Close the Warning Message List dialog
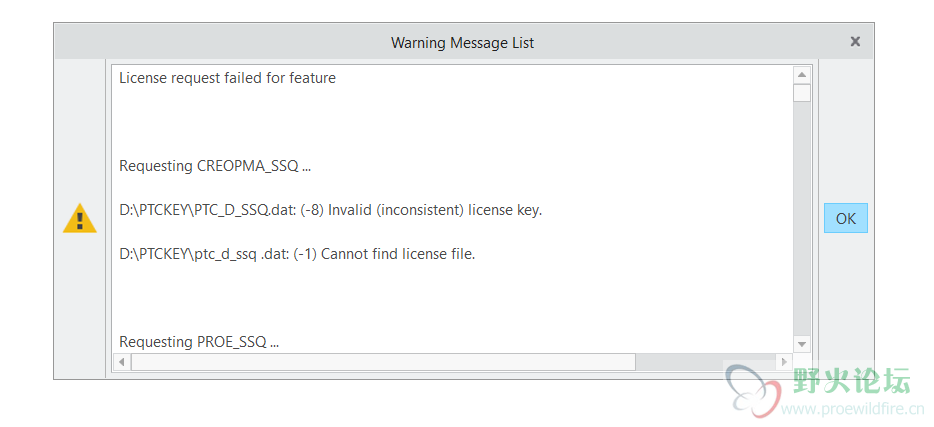Viewport: 934px width, 427px height. (855, 42)
